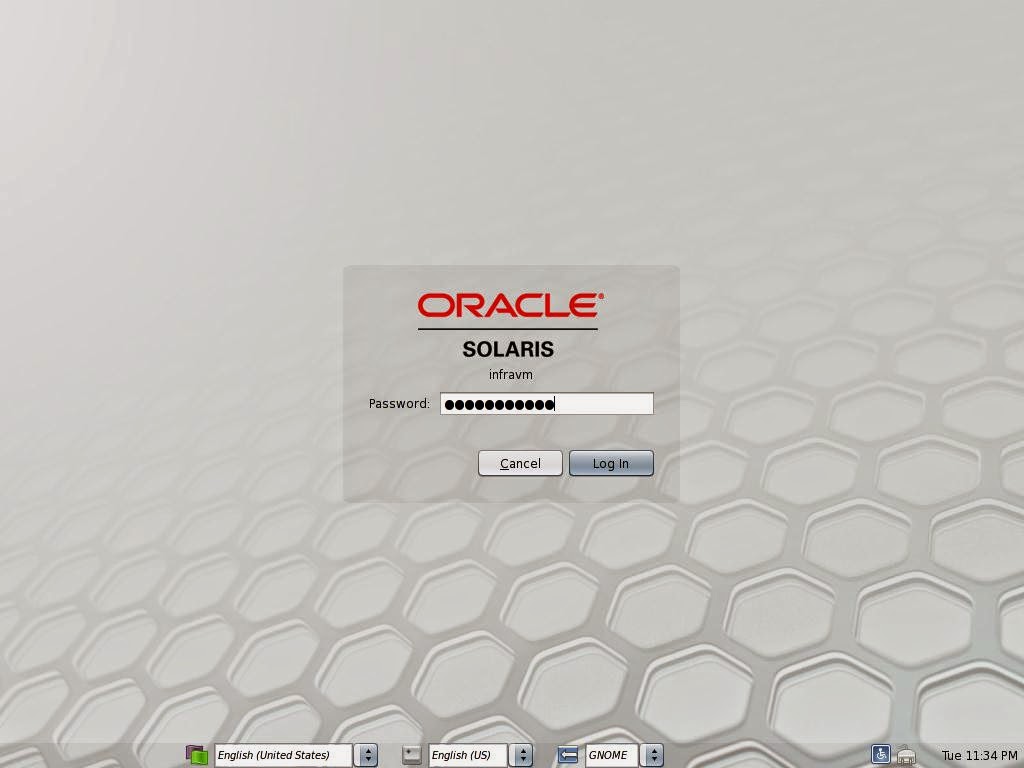Click the session type arrow icon
This screenshot has height=768, width=1024.
click(568, 755)
